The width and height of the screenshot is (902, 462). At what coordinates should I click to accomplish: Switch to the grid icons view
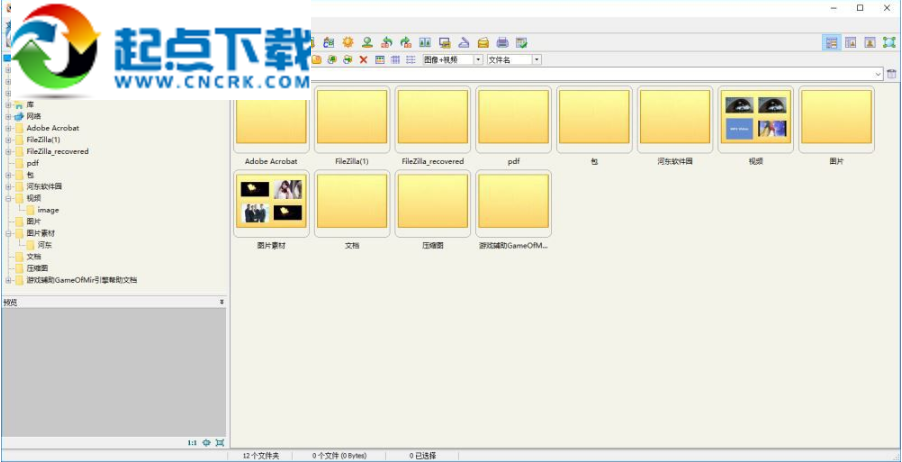(x=395, y=60)
